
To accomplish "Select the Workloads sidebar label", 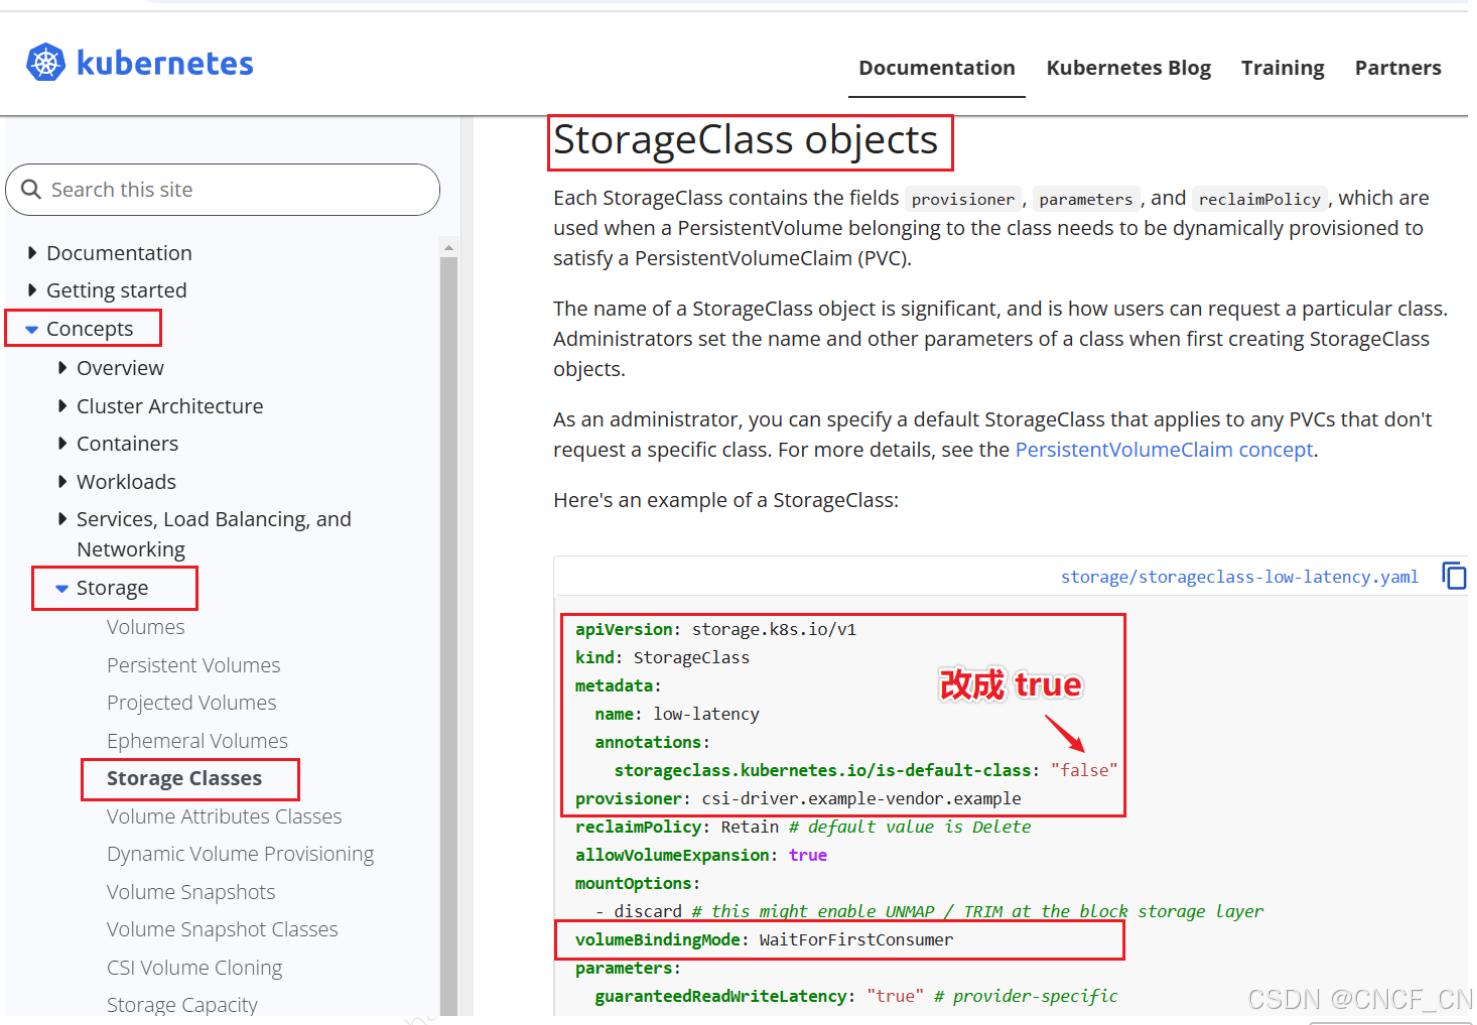I will [127, 481].
